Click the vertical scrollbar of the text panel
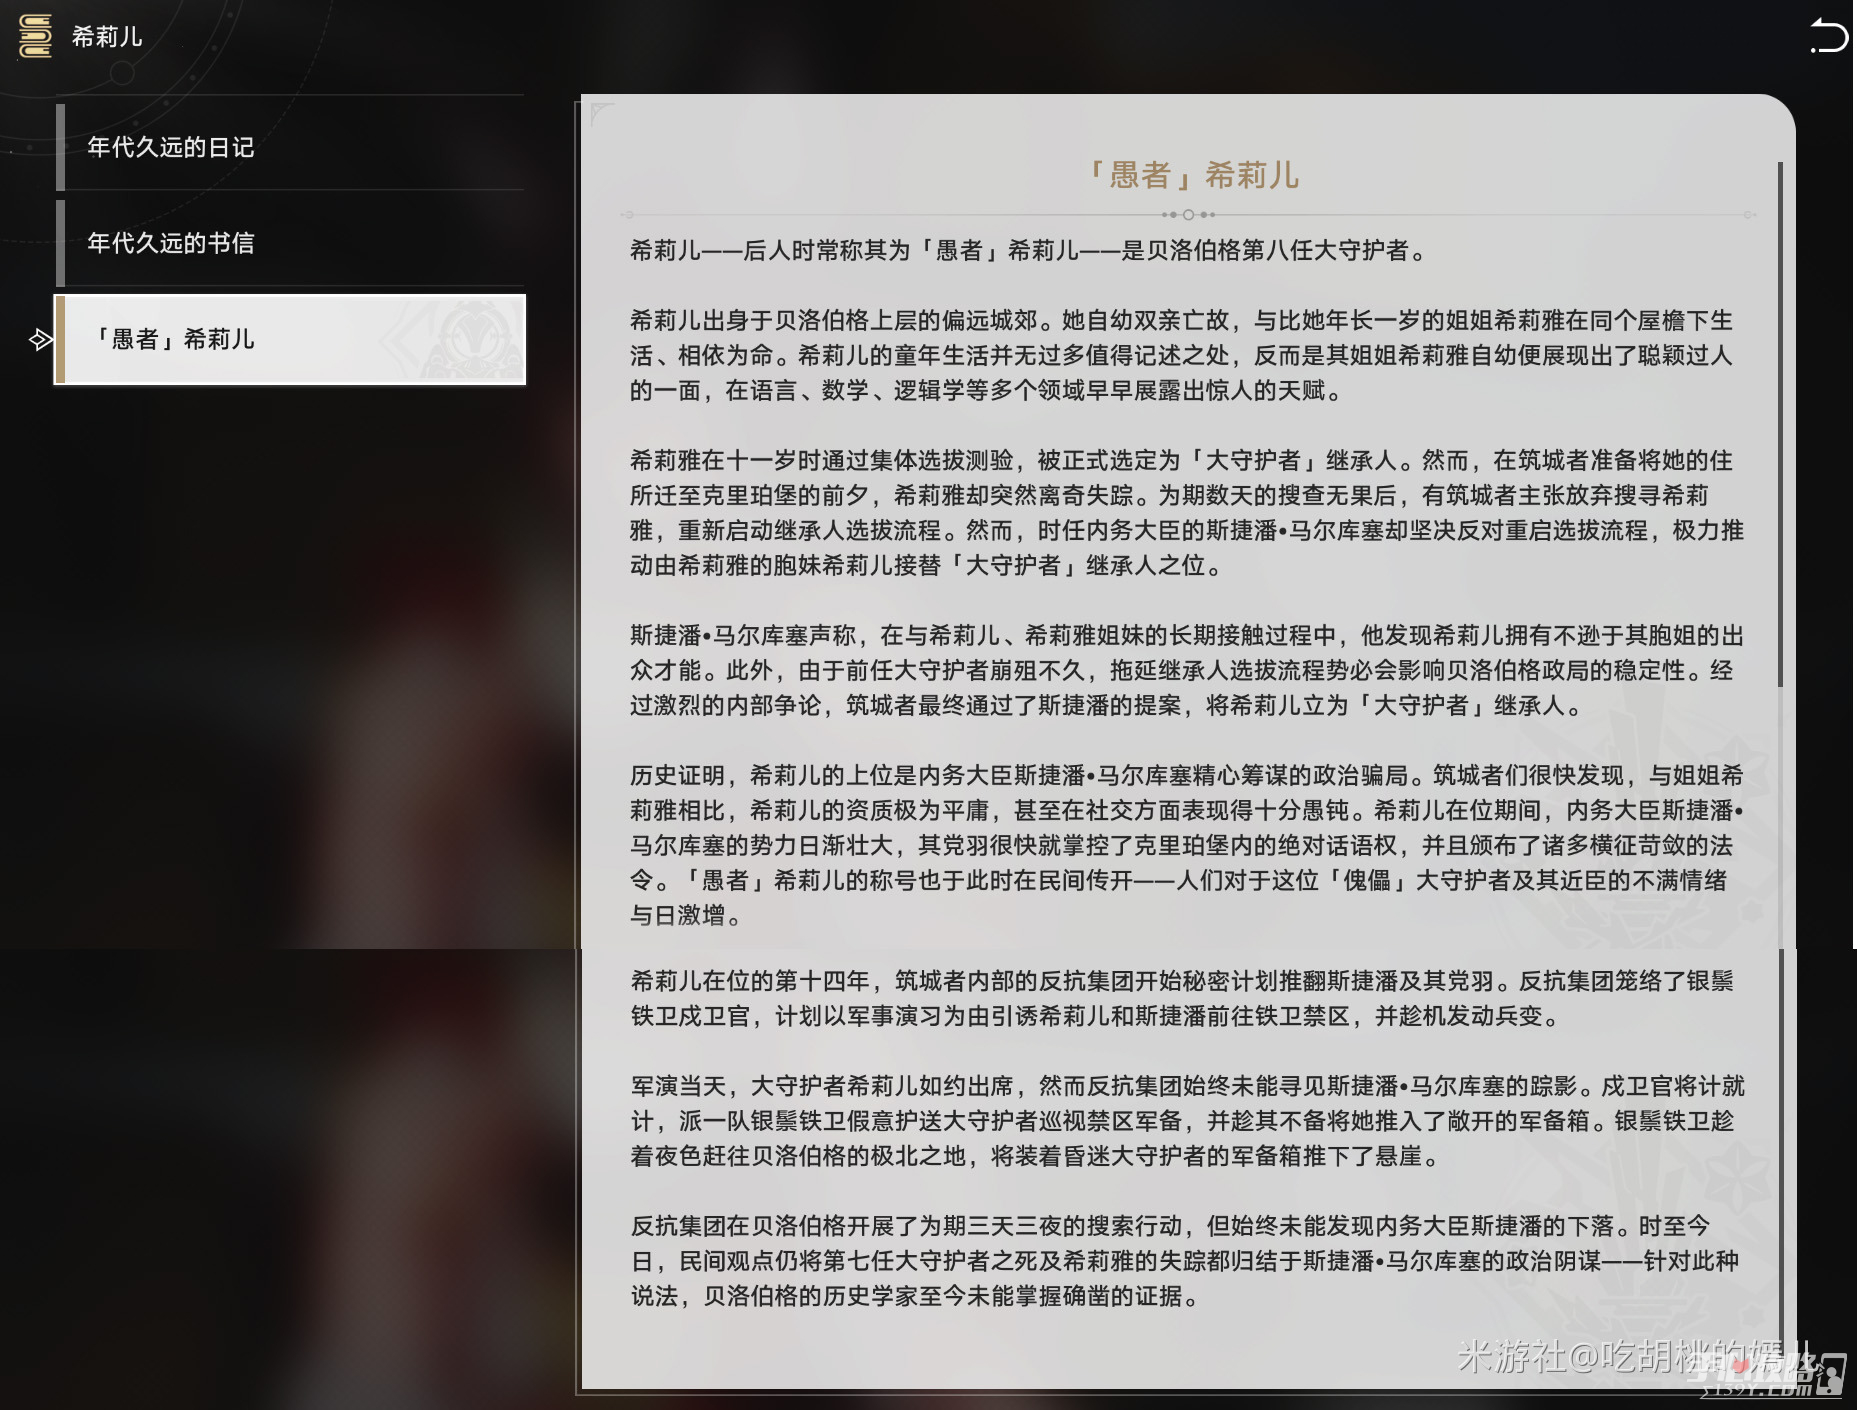1857x1410 pixels. point(1780,424)
